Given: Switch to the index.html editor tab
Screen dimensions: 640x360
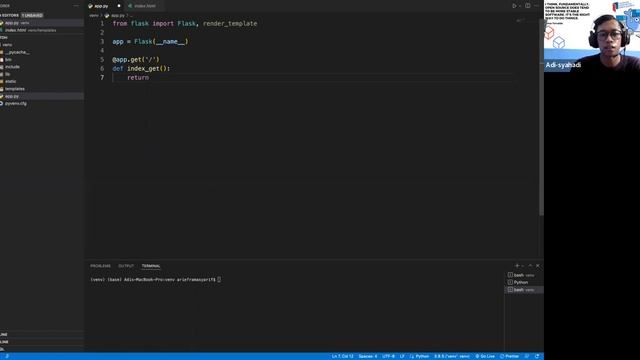Looking at the screenshot, I should click(144, 6).
